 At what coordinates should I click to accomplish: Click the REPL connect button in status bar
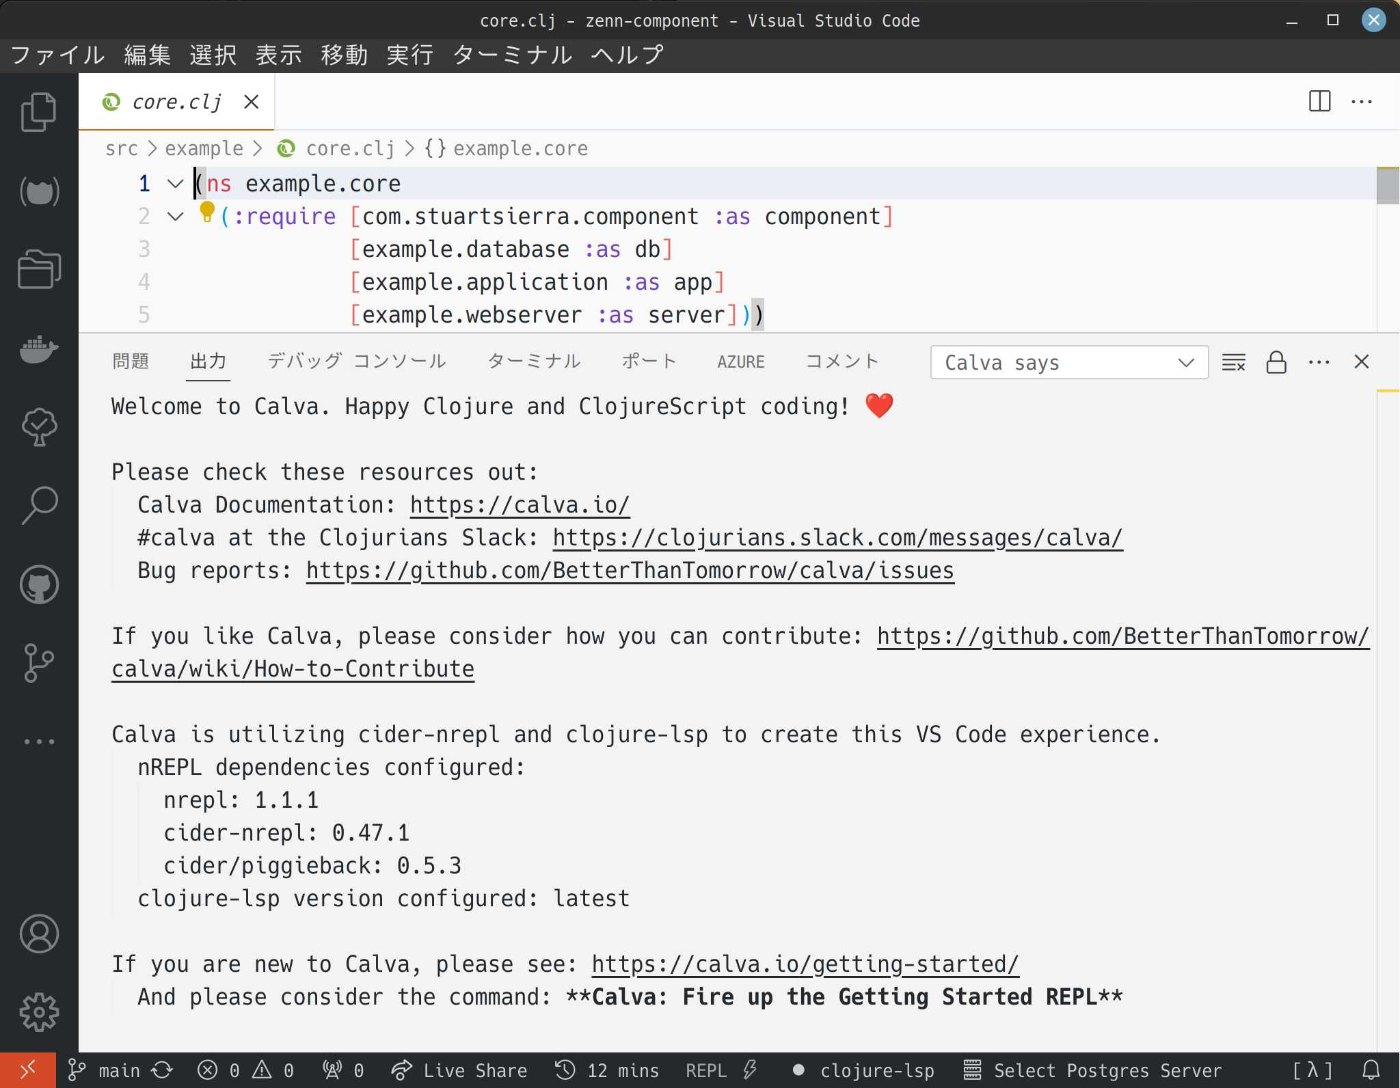[x=721, y=1070]
